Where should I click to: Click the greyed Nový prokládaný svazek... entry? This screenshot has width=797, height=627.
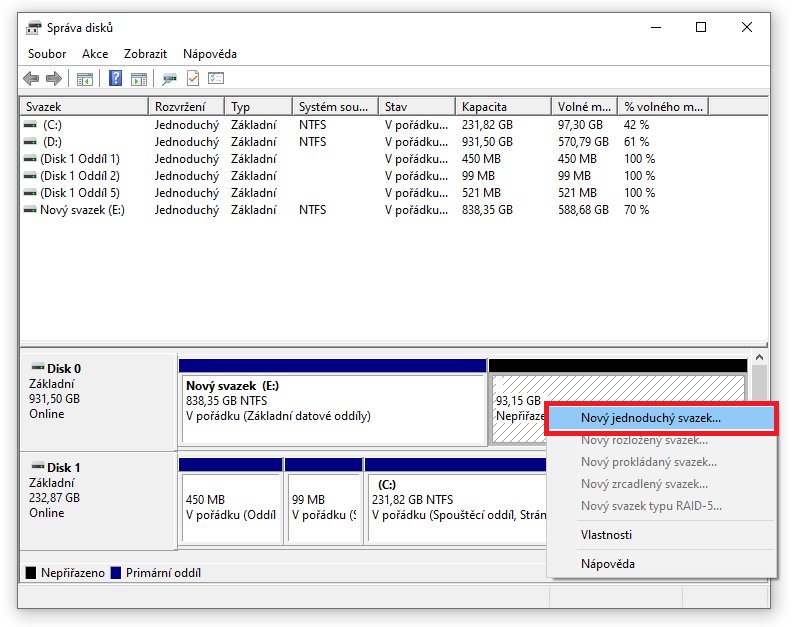tap(661, 462)
